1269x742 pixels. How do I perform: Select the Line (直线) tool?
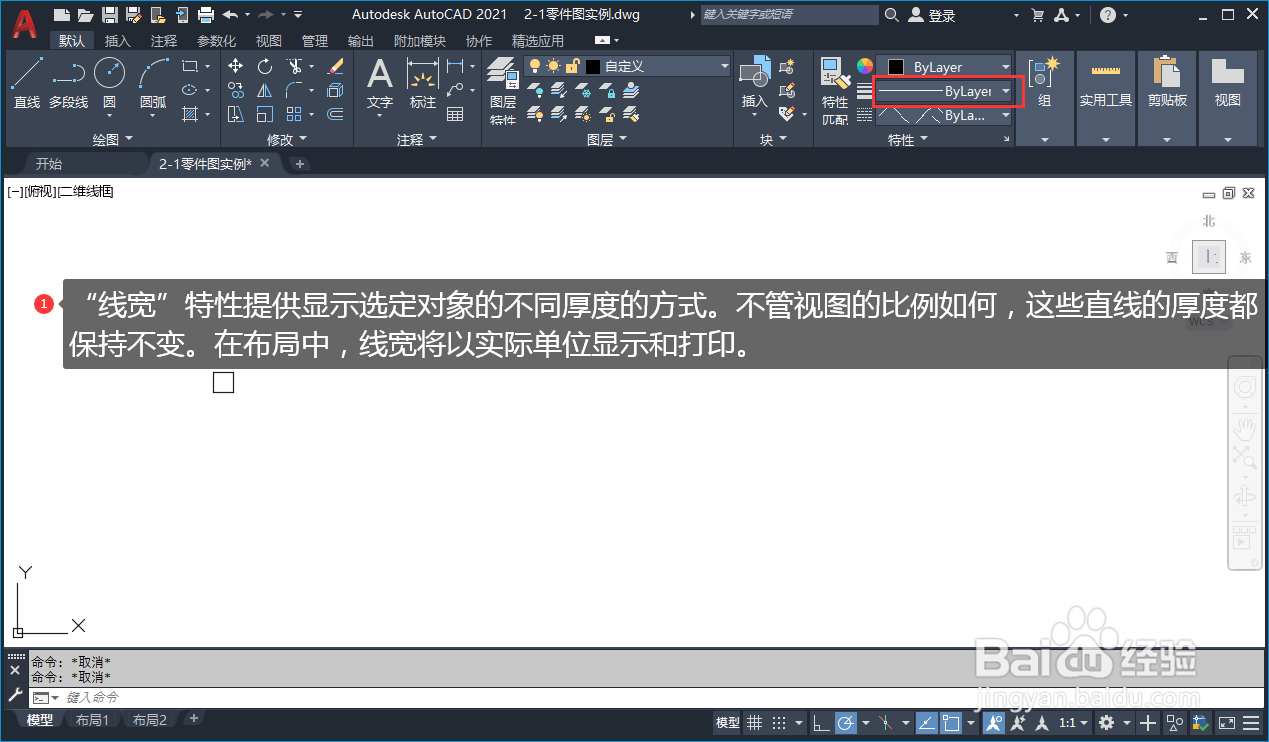(x=27, y=82)
